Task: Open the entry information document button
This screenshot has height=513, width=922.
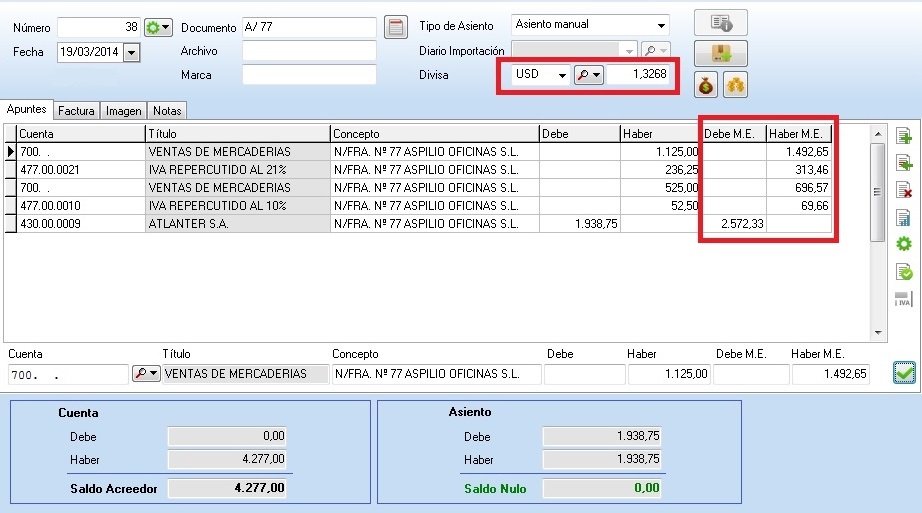Action: click(720, 22)
